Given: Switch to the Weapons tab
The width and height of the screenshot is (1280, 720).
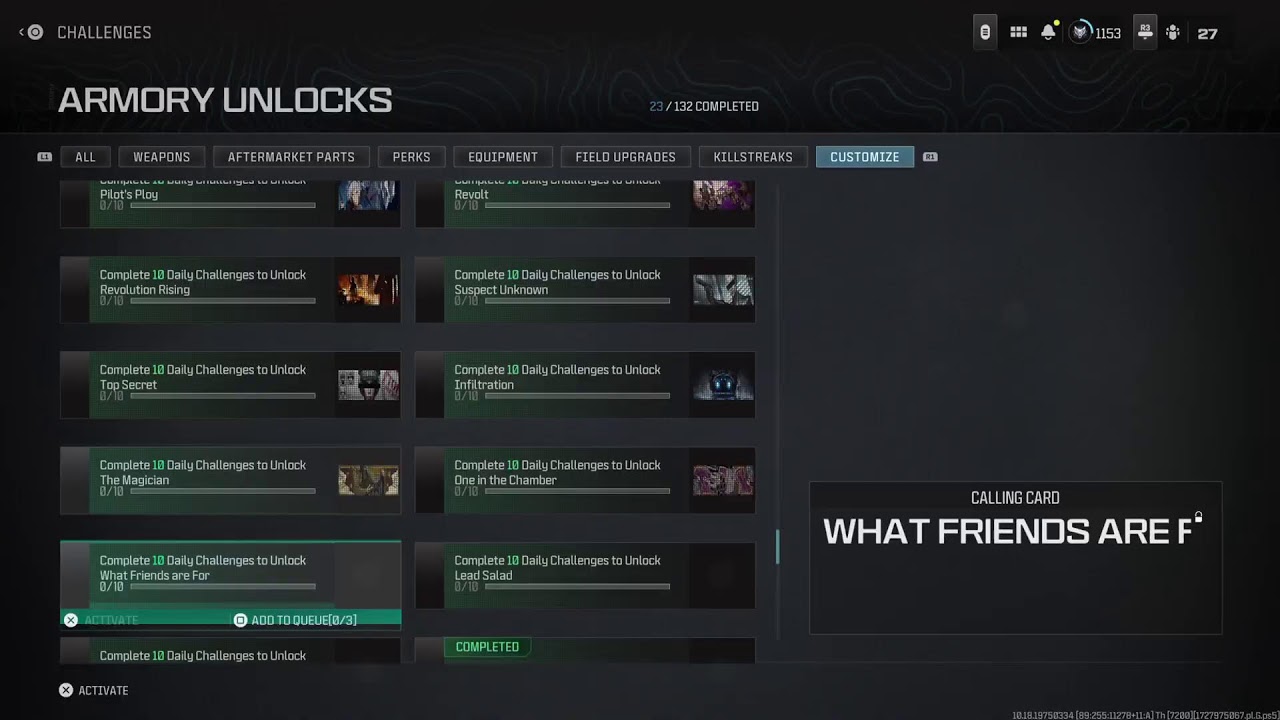Looking at the screenshot, I should pos(162,157).
